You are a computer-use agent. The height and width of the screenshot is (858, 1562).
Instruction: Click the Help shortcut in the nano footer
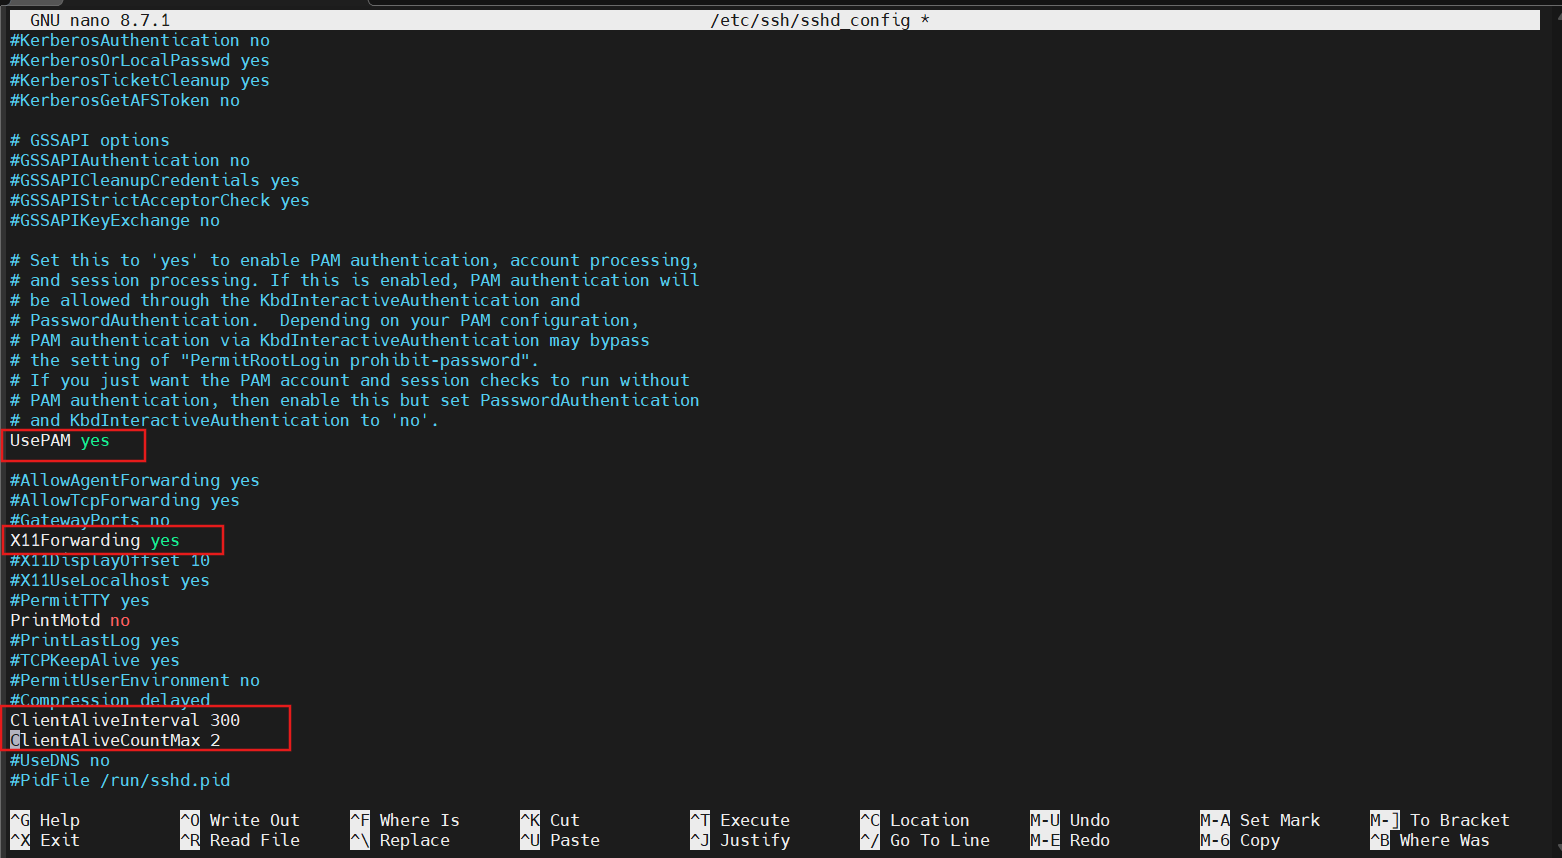coord(44,820)
